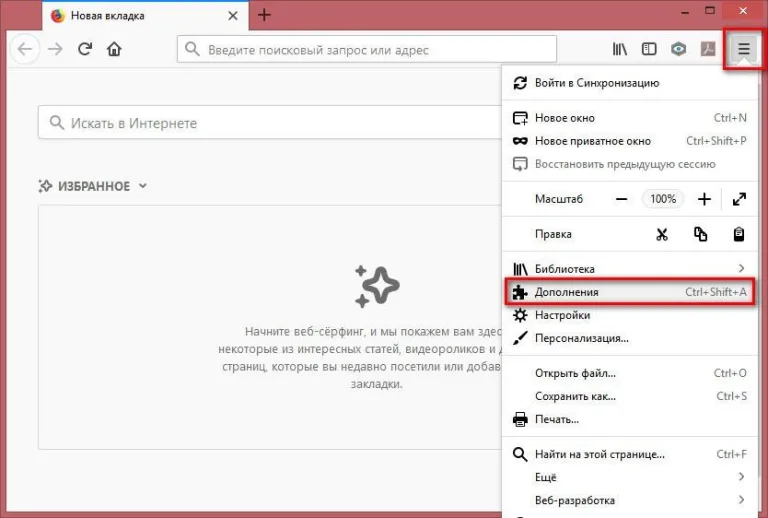Click magnifier icon beside Найти на этой странице
This screenshot has width=768, height=518.
coord(520,454)
